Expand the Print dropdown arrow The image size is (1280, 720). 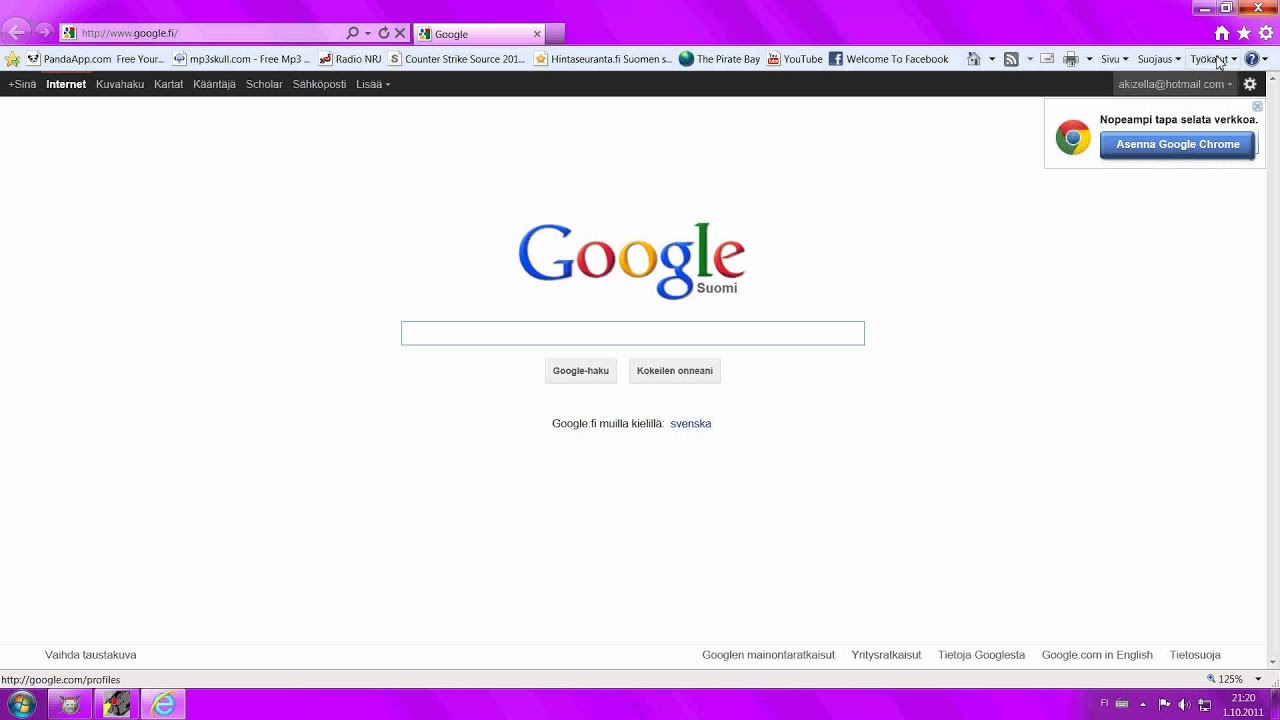[1089, 59]
